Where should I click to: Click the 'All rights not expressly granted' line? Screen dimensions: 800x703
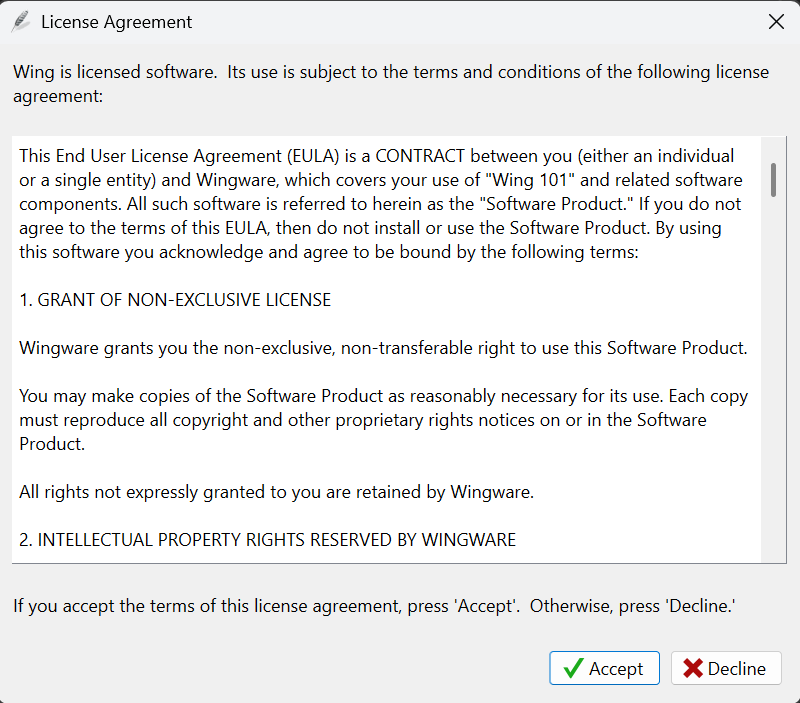(x=277, y=492)
